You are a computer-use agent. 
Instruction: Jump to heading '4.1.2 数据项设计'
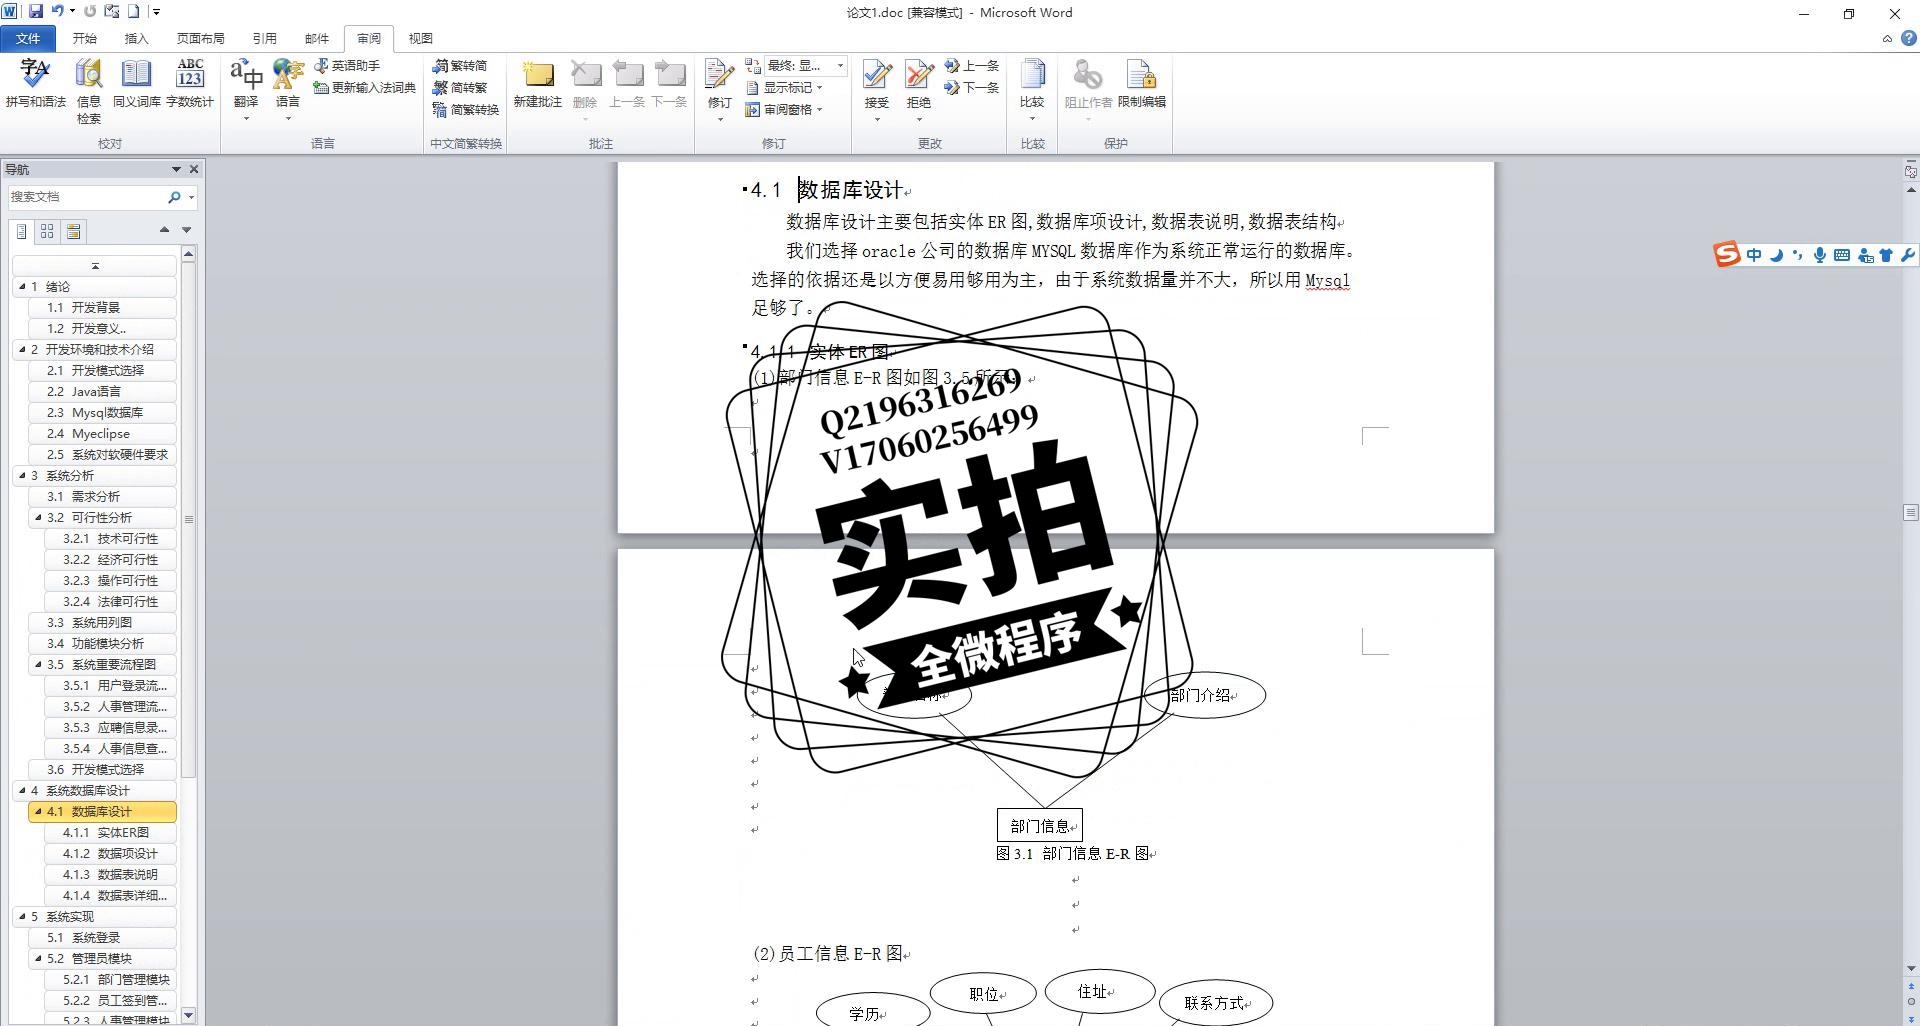click(111, 853)
